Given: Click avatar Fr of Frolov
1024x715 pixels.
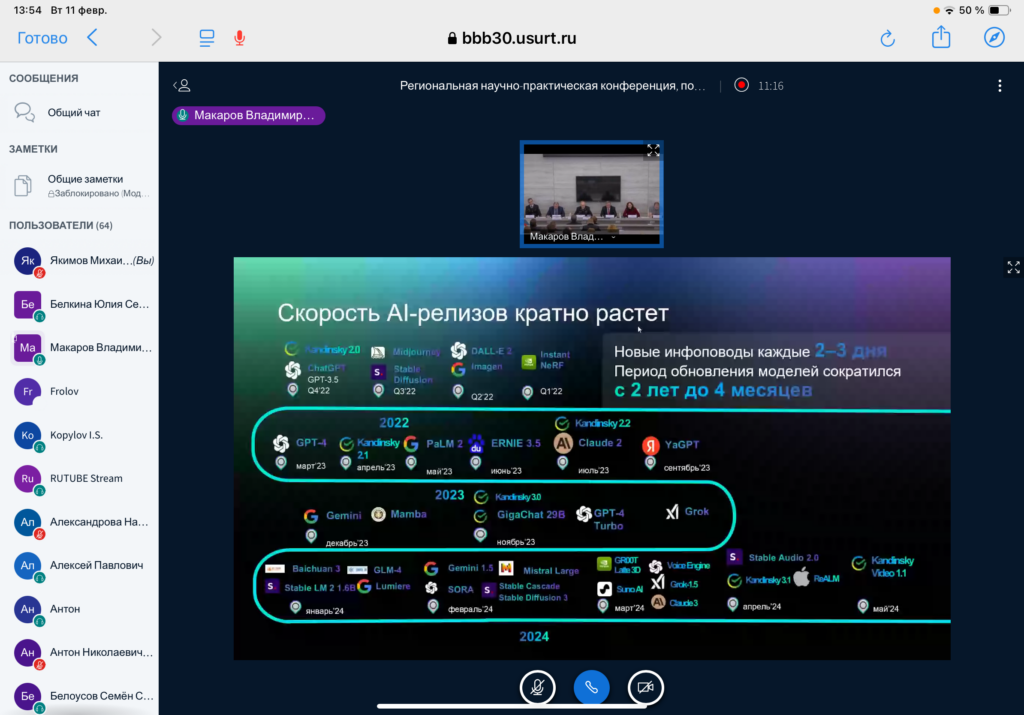Looking at the screenshot, I should point(27,392).
